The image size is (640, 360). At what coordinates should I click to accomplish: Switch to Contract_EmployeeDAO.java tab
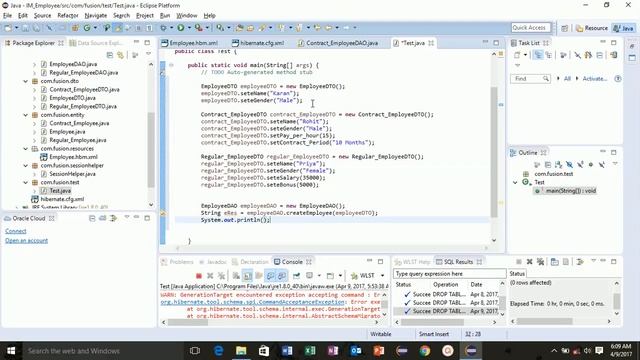click(x=338, y=43)
